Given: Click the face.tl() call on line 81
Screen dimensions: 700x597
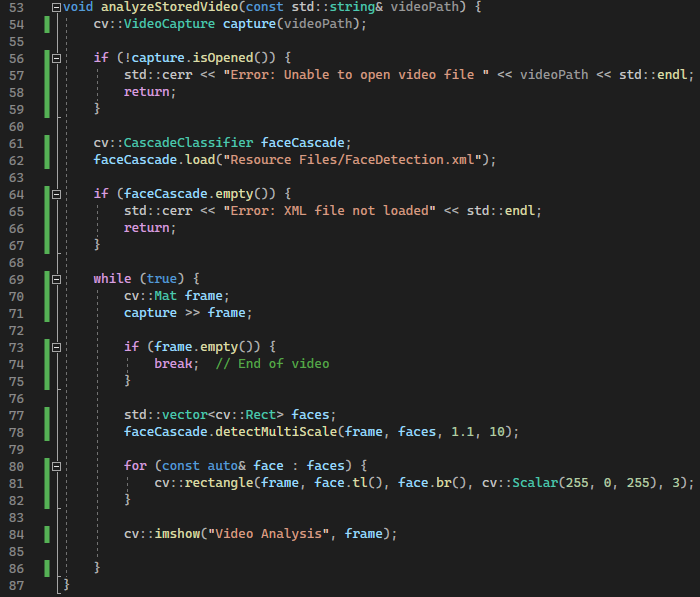Looking at the screenshot, I should [x=348, y=482].
